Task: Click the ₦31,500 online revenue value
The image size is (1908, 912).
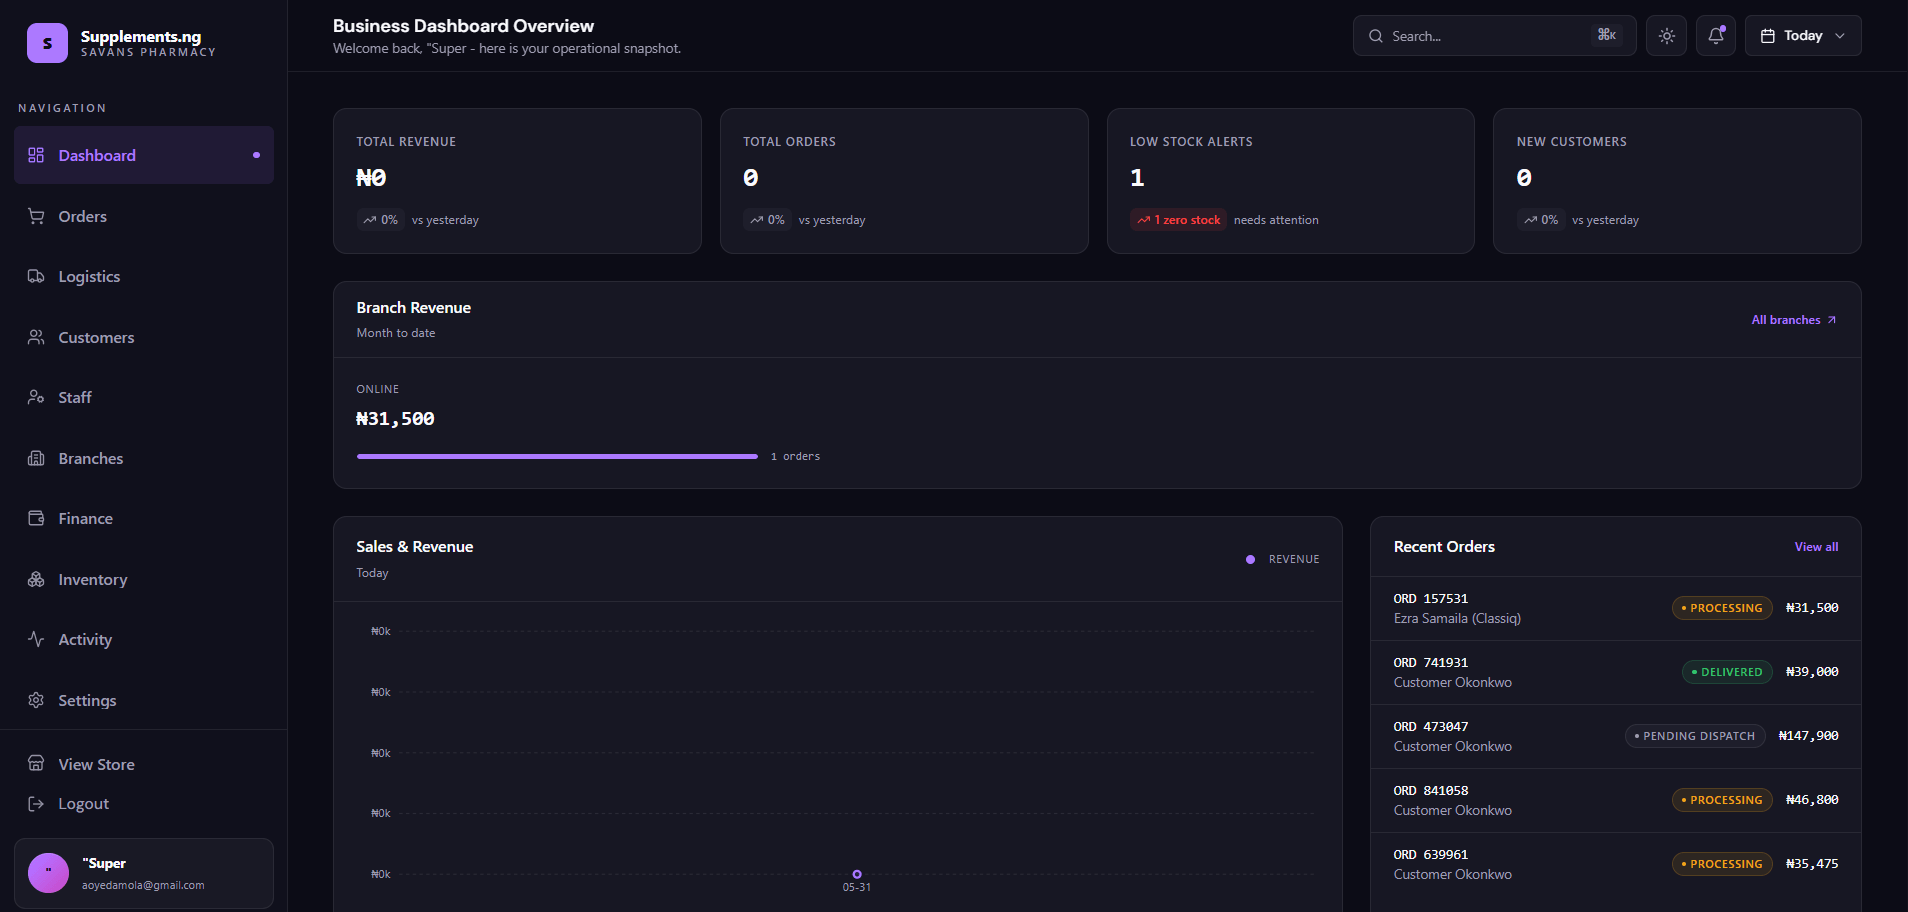Action: tap(395, 419)
